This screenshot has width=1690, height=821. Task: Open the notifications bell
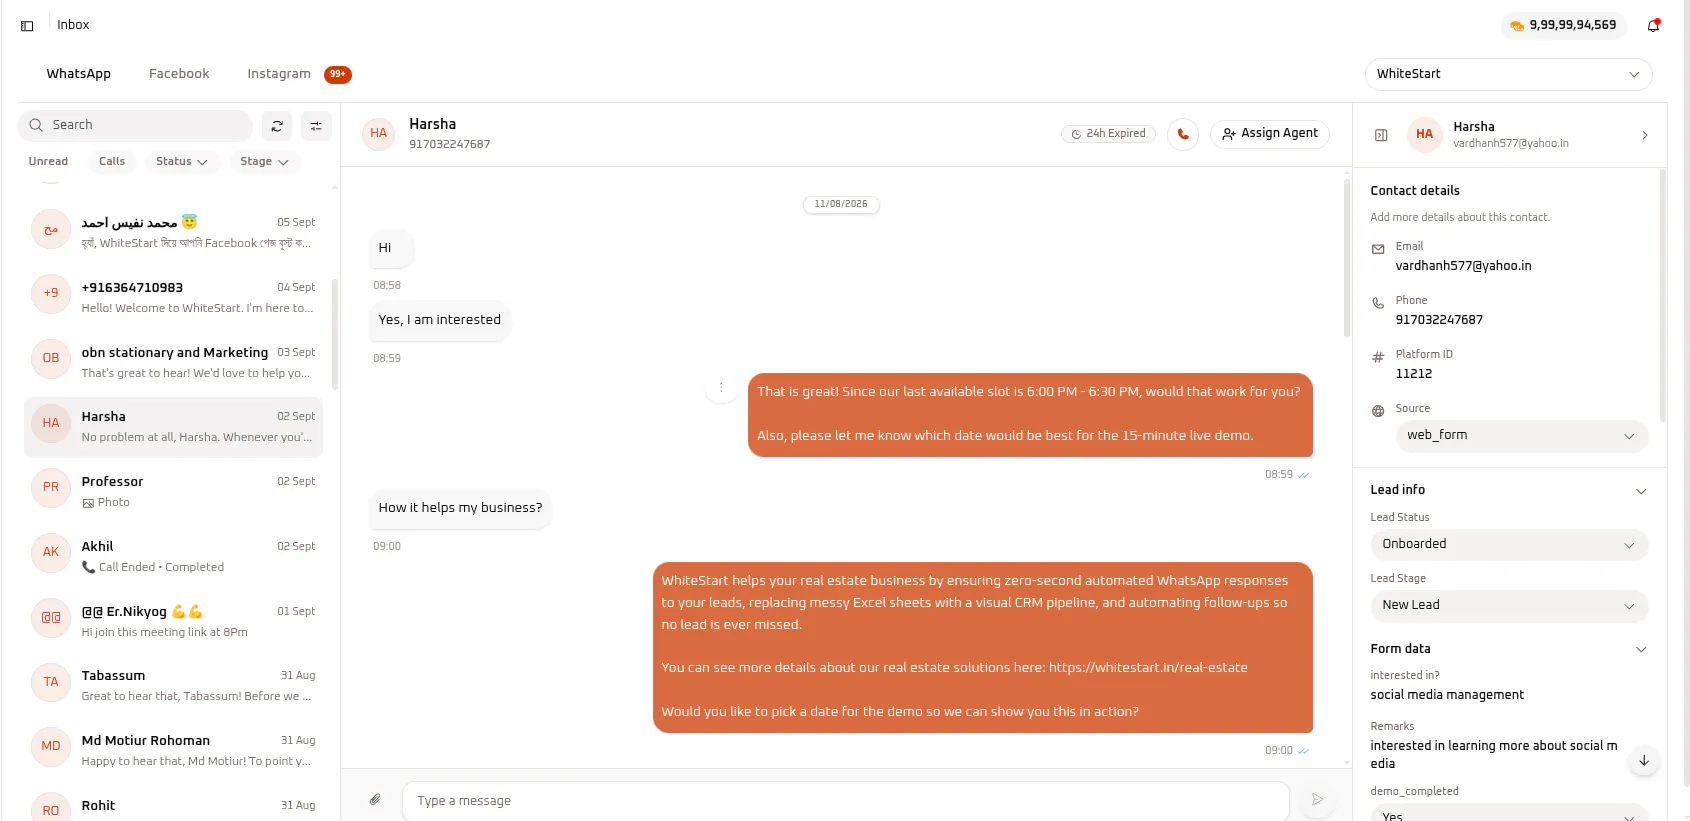1653,25
